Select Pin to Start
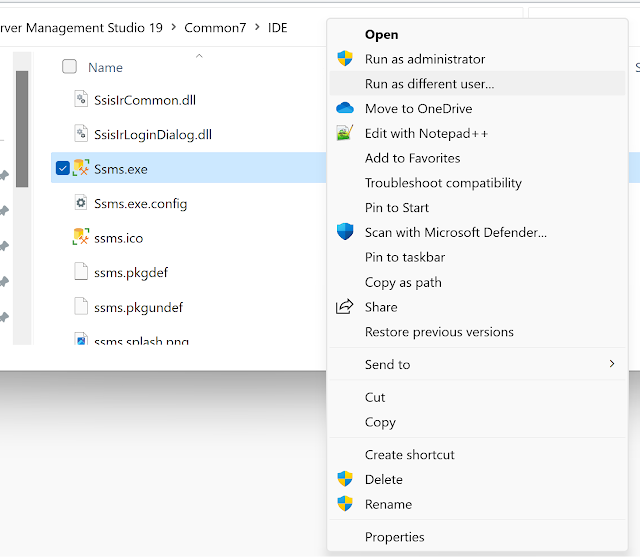Screen dimensions: 640x557 click(397, 208)
